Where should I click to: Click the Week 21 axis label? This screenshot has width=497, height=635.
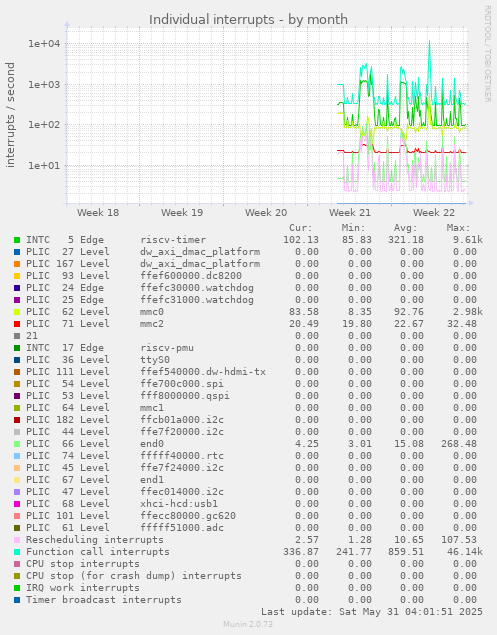(x=350, y=213)
